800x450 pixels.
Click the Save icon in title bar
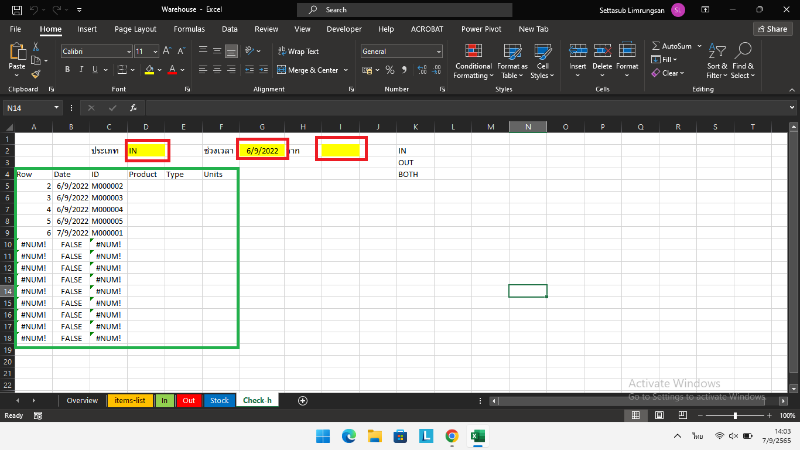12,9
